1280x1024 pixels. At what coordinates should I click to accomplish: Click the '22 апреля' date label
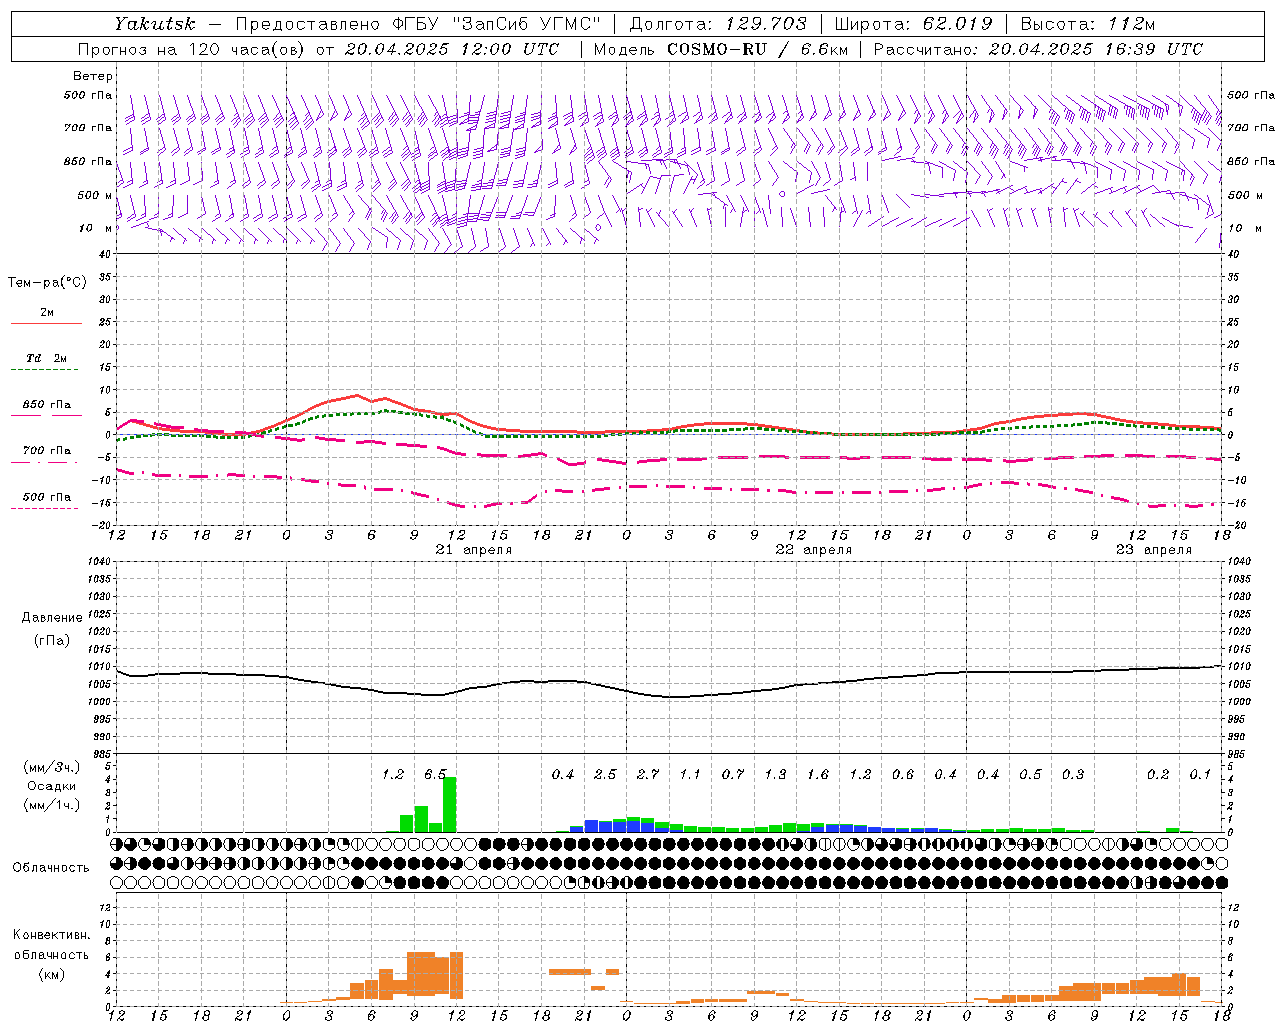coord(813,550)
